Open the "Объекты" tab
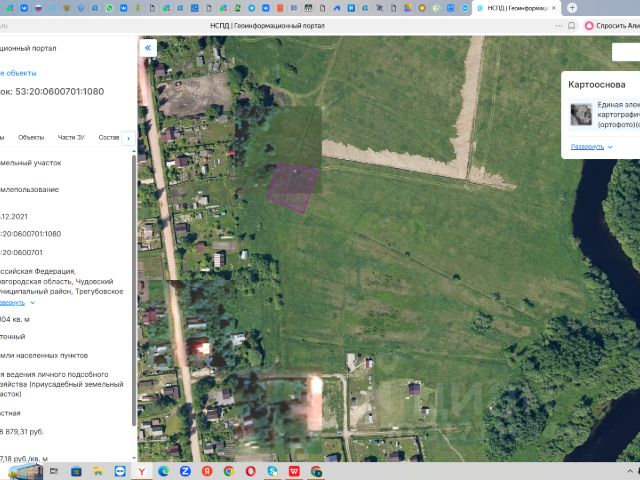 click(31, 137)
